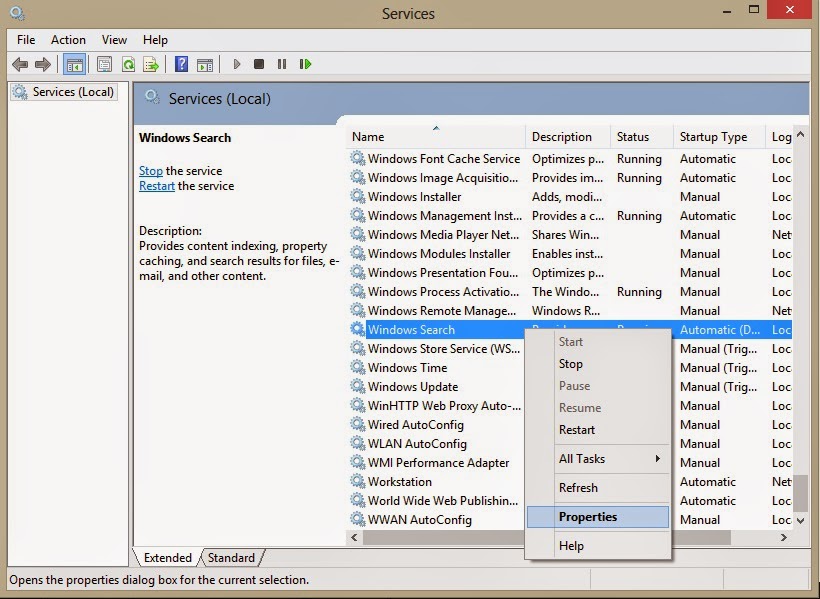The image size is (820, 599).
Task: Click gear icon beside WLAN AutoConfig
Action: point(358,443)
